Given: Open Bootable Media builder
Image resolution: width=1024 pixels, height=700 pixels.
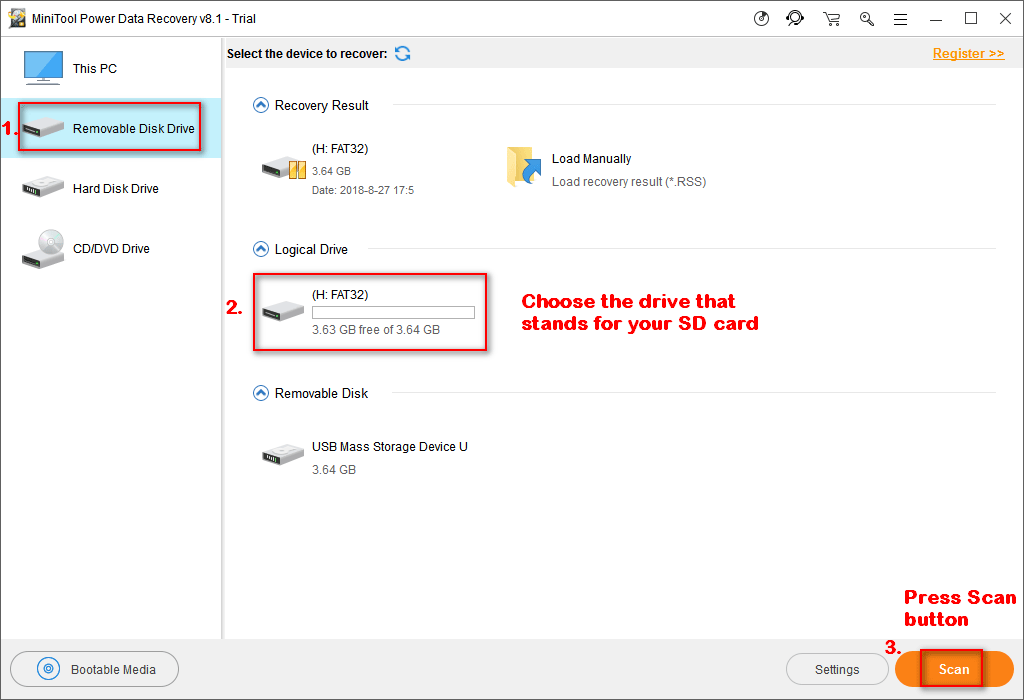Looking at the screenshot, I should coord(95,669).
